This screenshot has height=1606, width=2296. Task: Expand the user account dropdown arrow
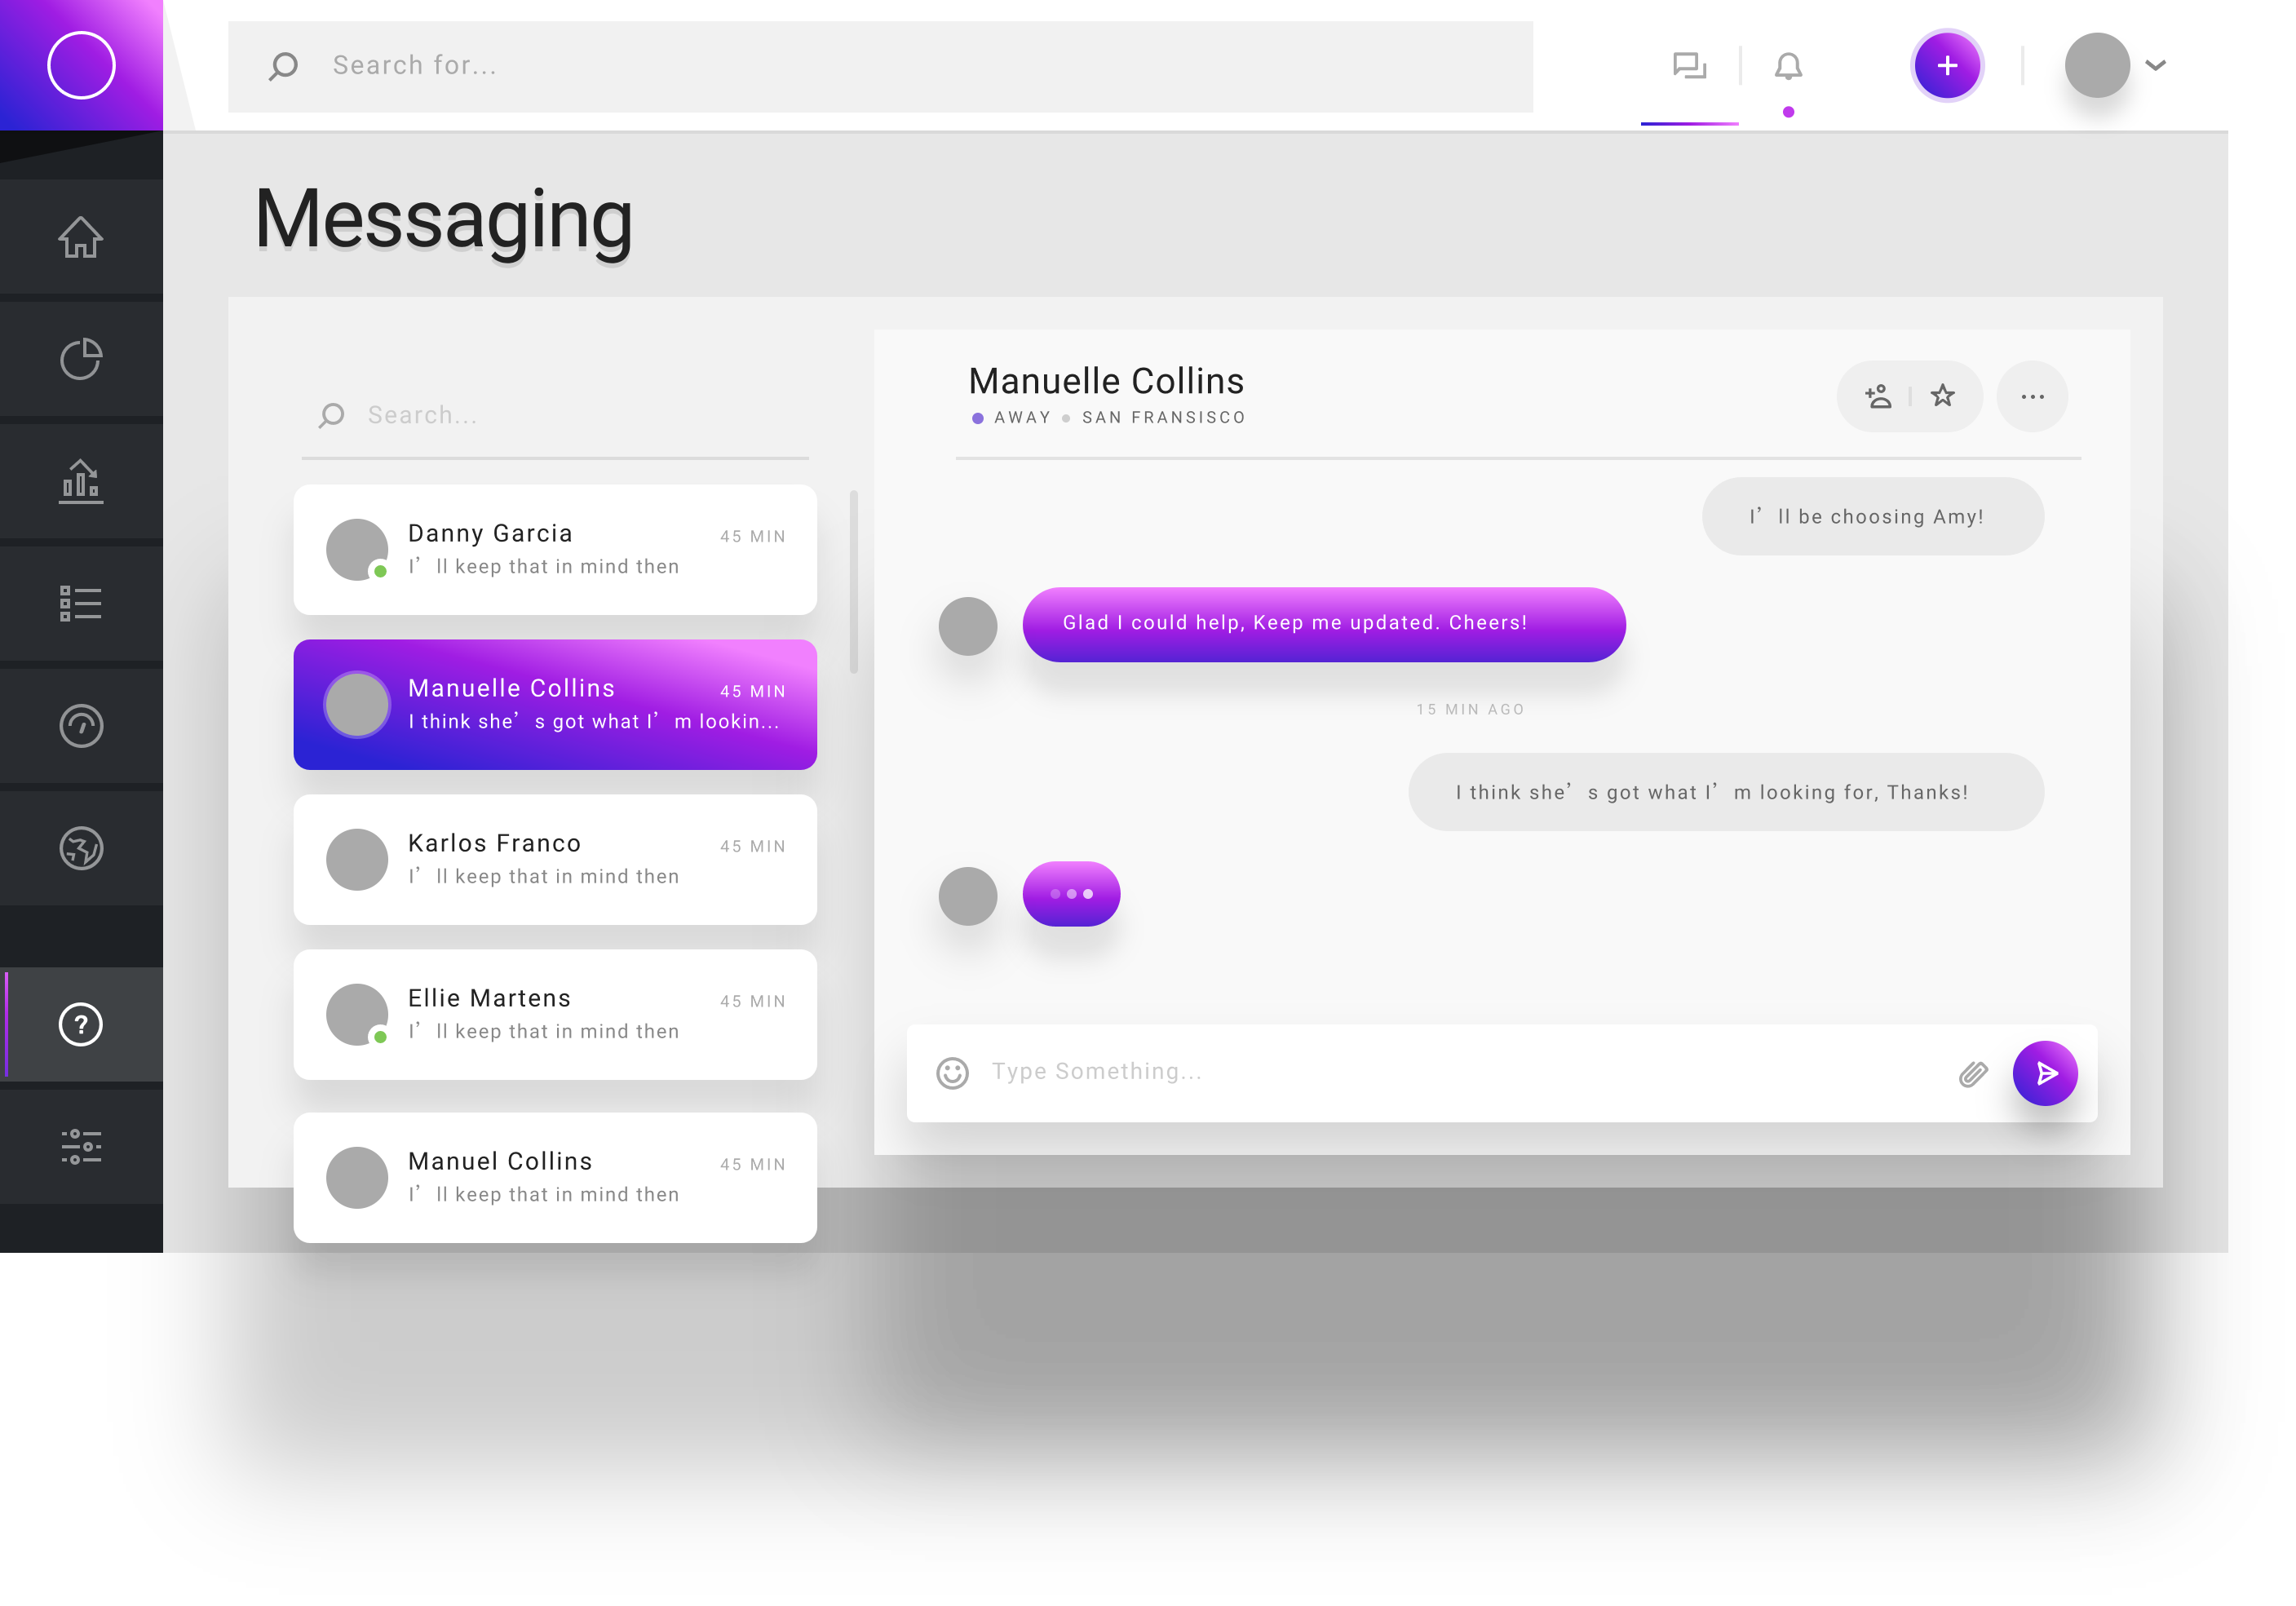(2158, 64)
